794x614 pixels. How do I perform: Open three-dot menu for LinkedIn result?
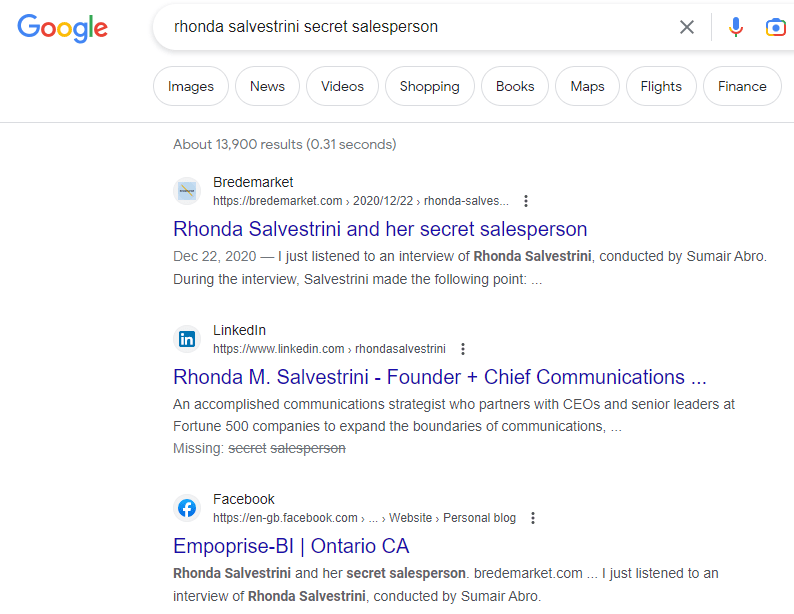pos(463,349)
